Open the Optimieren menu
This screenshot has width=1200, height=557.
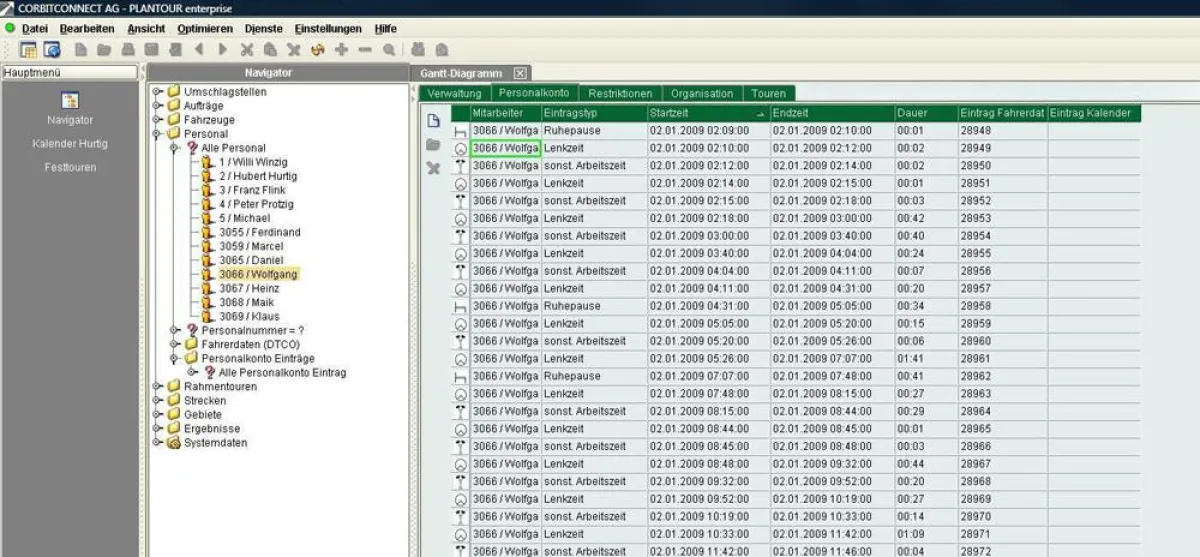[205, 29]
